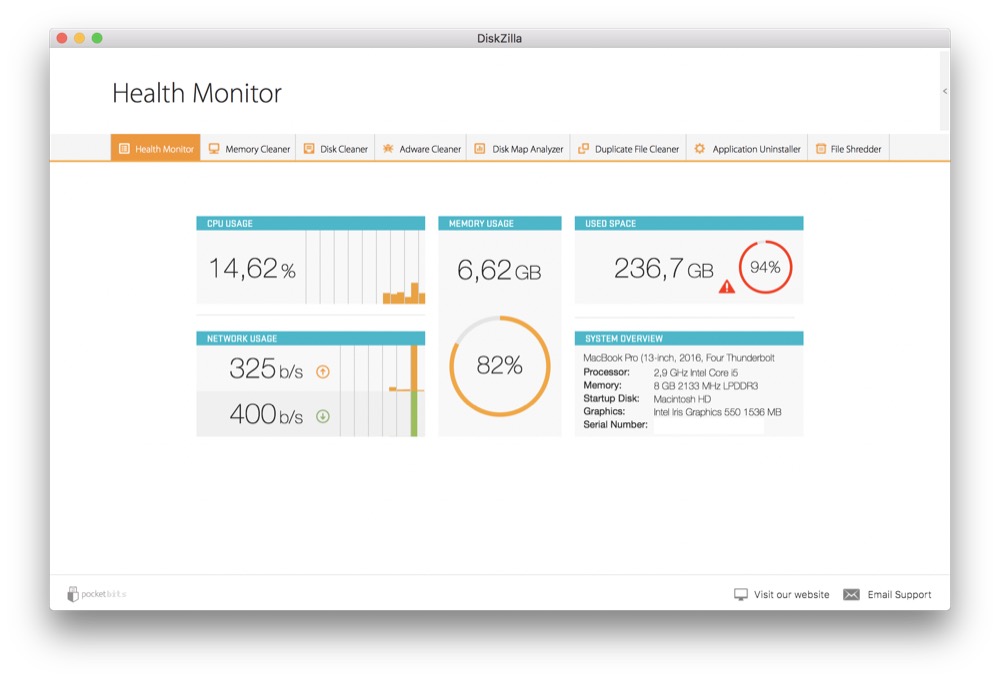Click the green fullscreen window button

coord(97,38)
